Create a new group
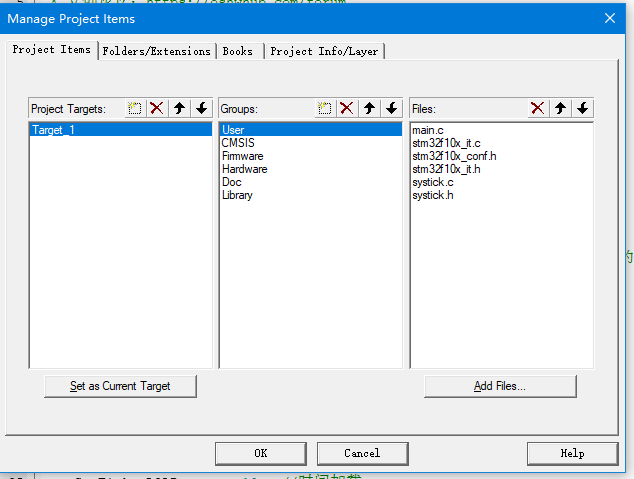The image size is (634, 479). point(325,108)
